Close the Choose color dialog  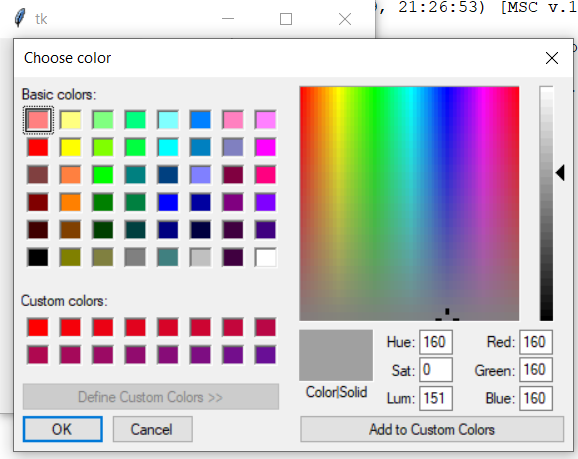pyautogui.click(x=551, y=58)
